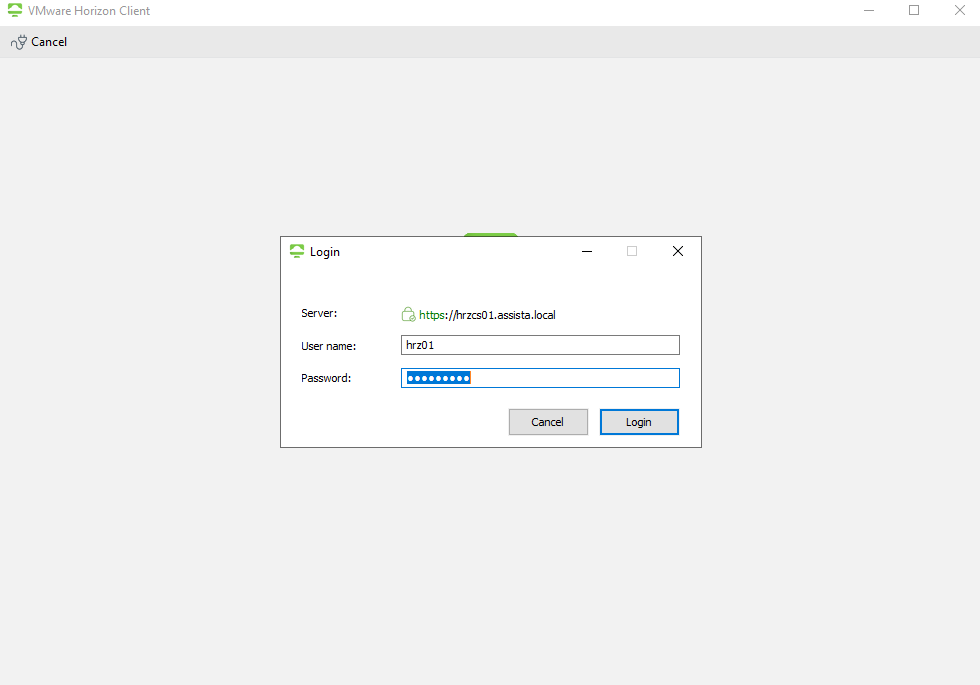Click the VMware Horizon Client title text
Viewport: 980px width, 685px height.
pyautogui.click(x=89, y=11)
